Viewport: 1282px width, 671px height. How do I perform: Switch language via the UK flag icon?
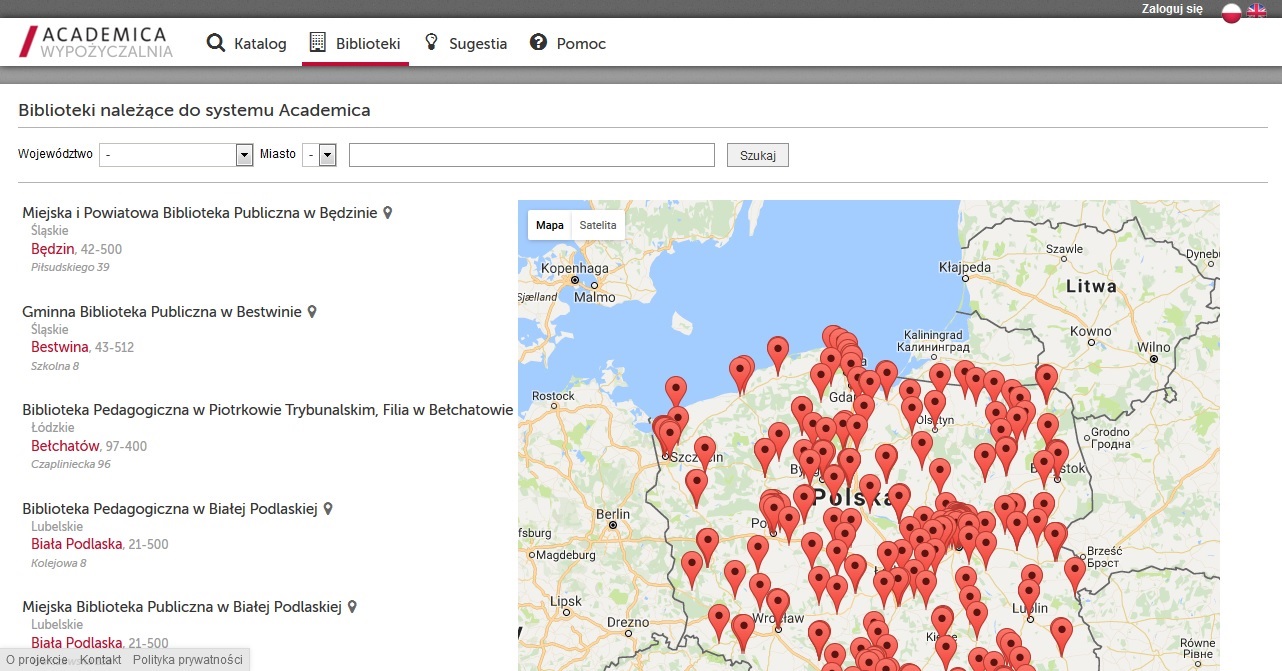click(1257, 12)
